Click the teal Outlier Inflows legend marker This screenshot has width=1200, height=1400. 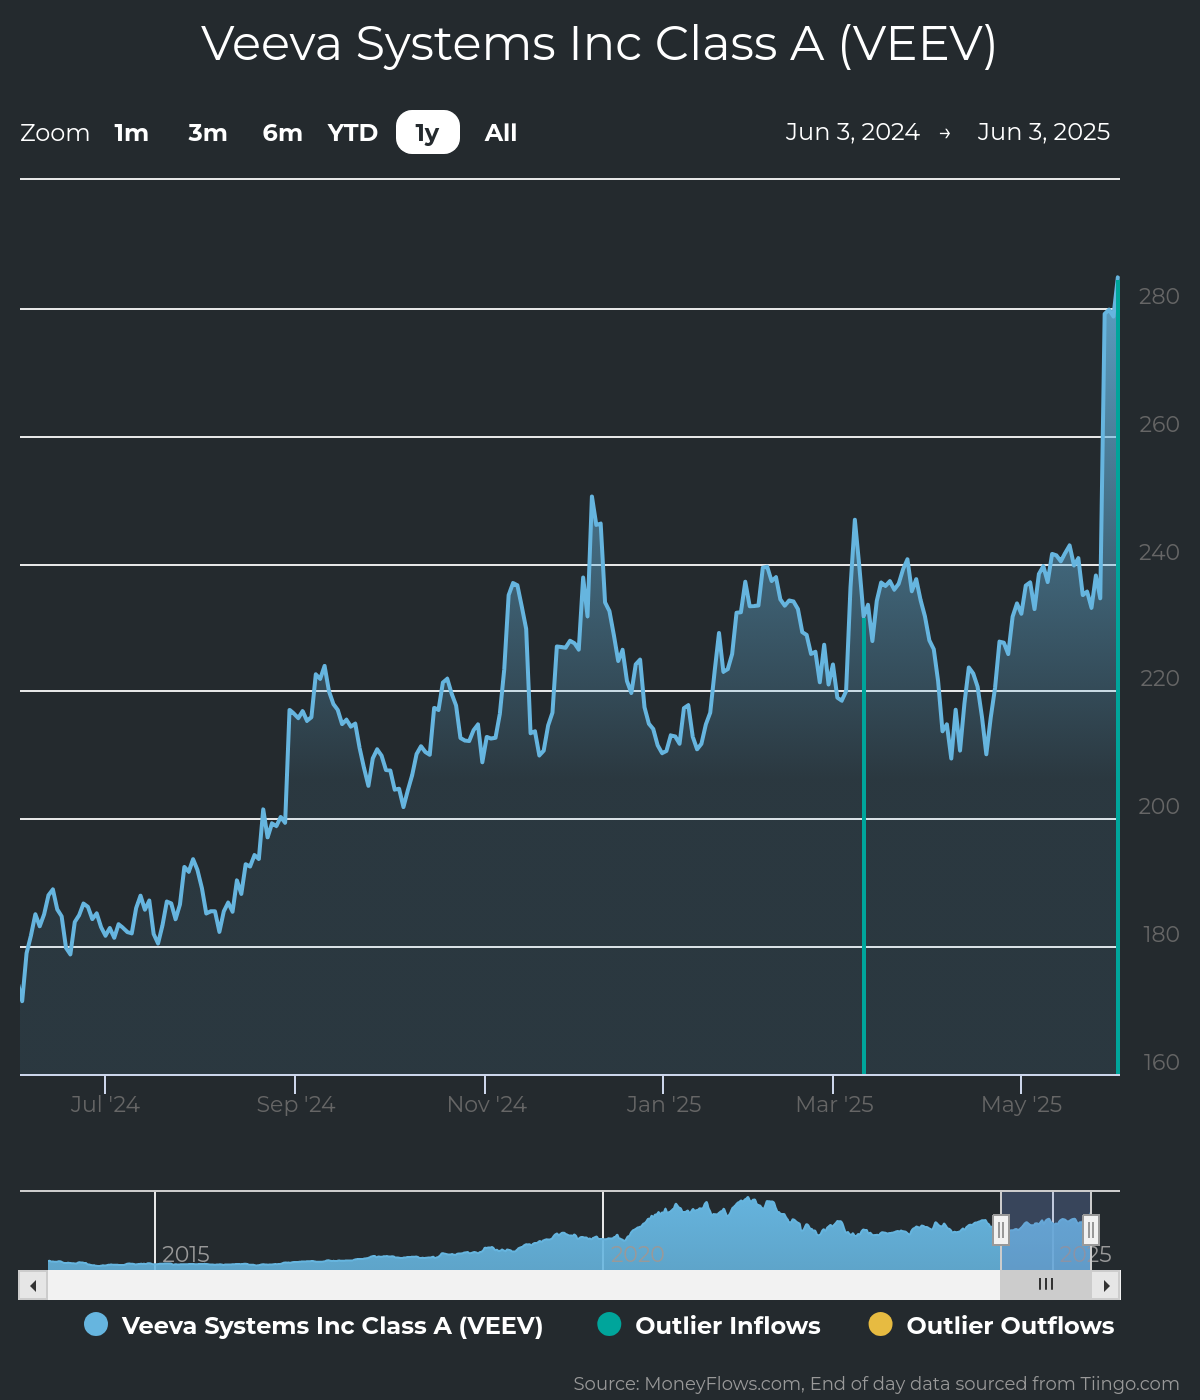(609, 1324)
